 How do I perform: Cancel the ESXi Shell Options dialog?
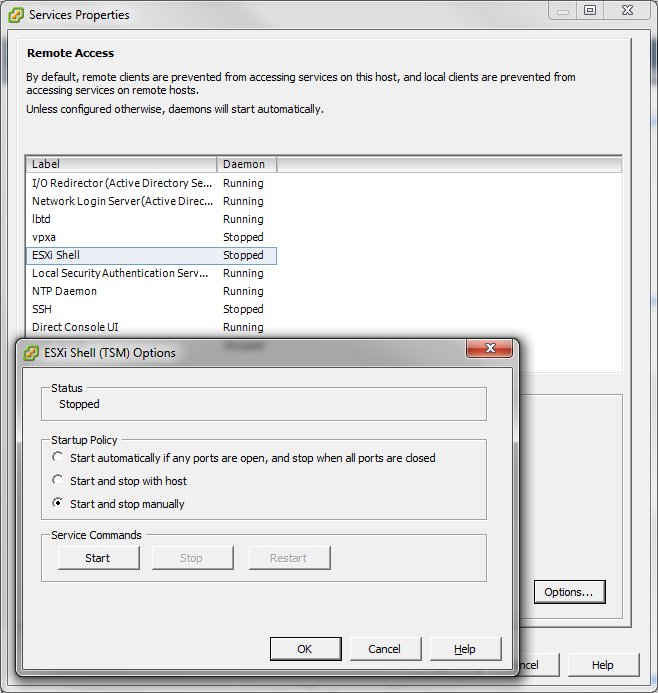385,649
